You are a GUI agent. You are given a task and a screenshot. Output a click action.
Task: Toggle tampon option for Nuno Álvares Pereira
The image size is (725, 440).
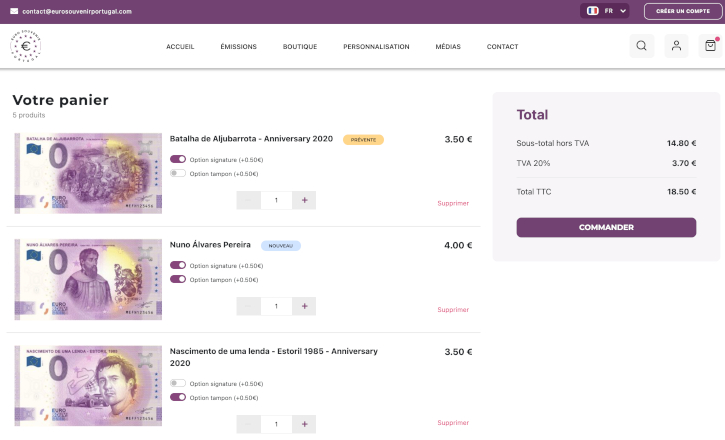178,279
